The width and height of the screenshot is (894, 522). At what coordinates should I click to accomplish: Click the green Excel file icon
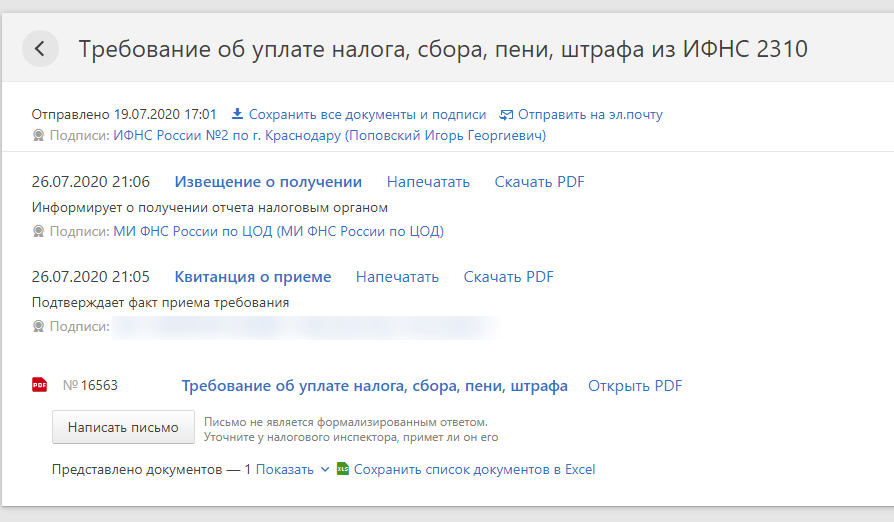(342, 469)
